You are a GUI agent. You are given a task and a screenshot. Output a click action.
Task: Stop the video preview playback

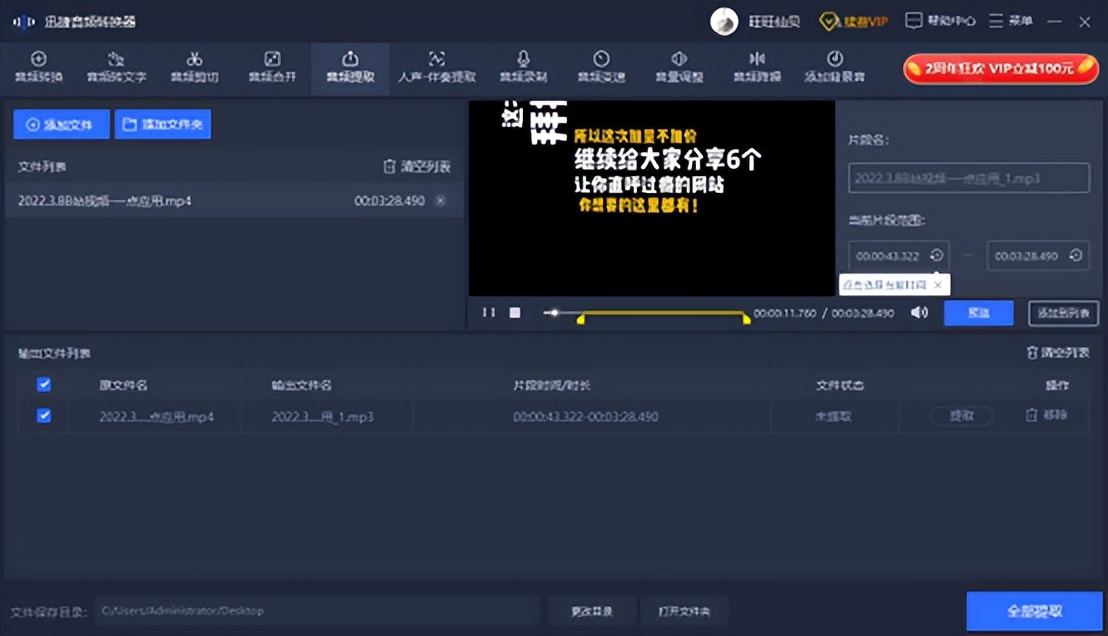(515, 312)
